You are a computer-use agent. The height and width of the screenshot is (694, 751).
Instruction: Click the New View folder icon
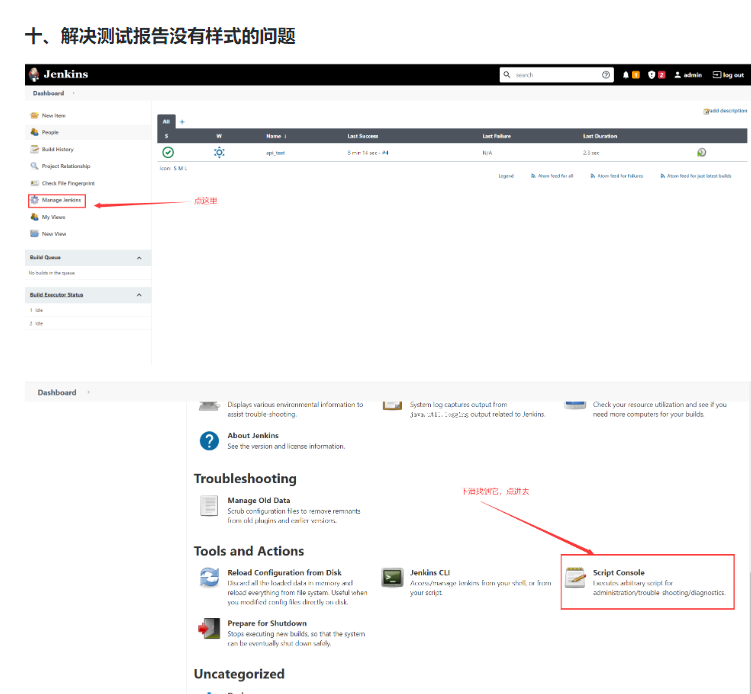point(34,234)
